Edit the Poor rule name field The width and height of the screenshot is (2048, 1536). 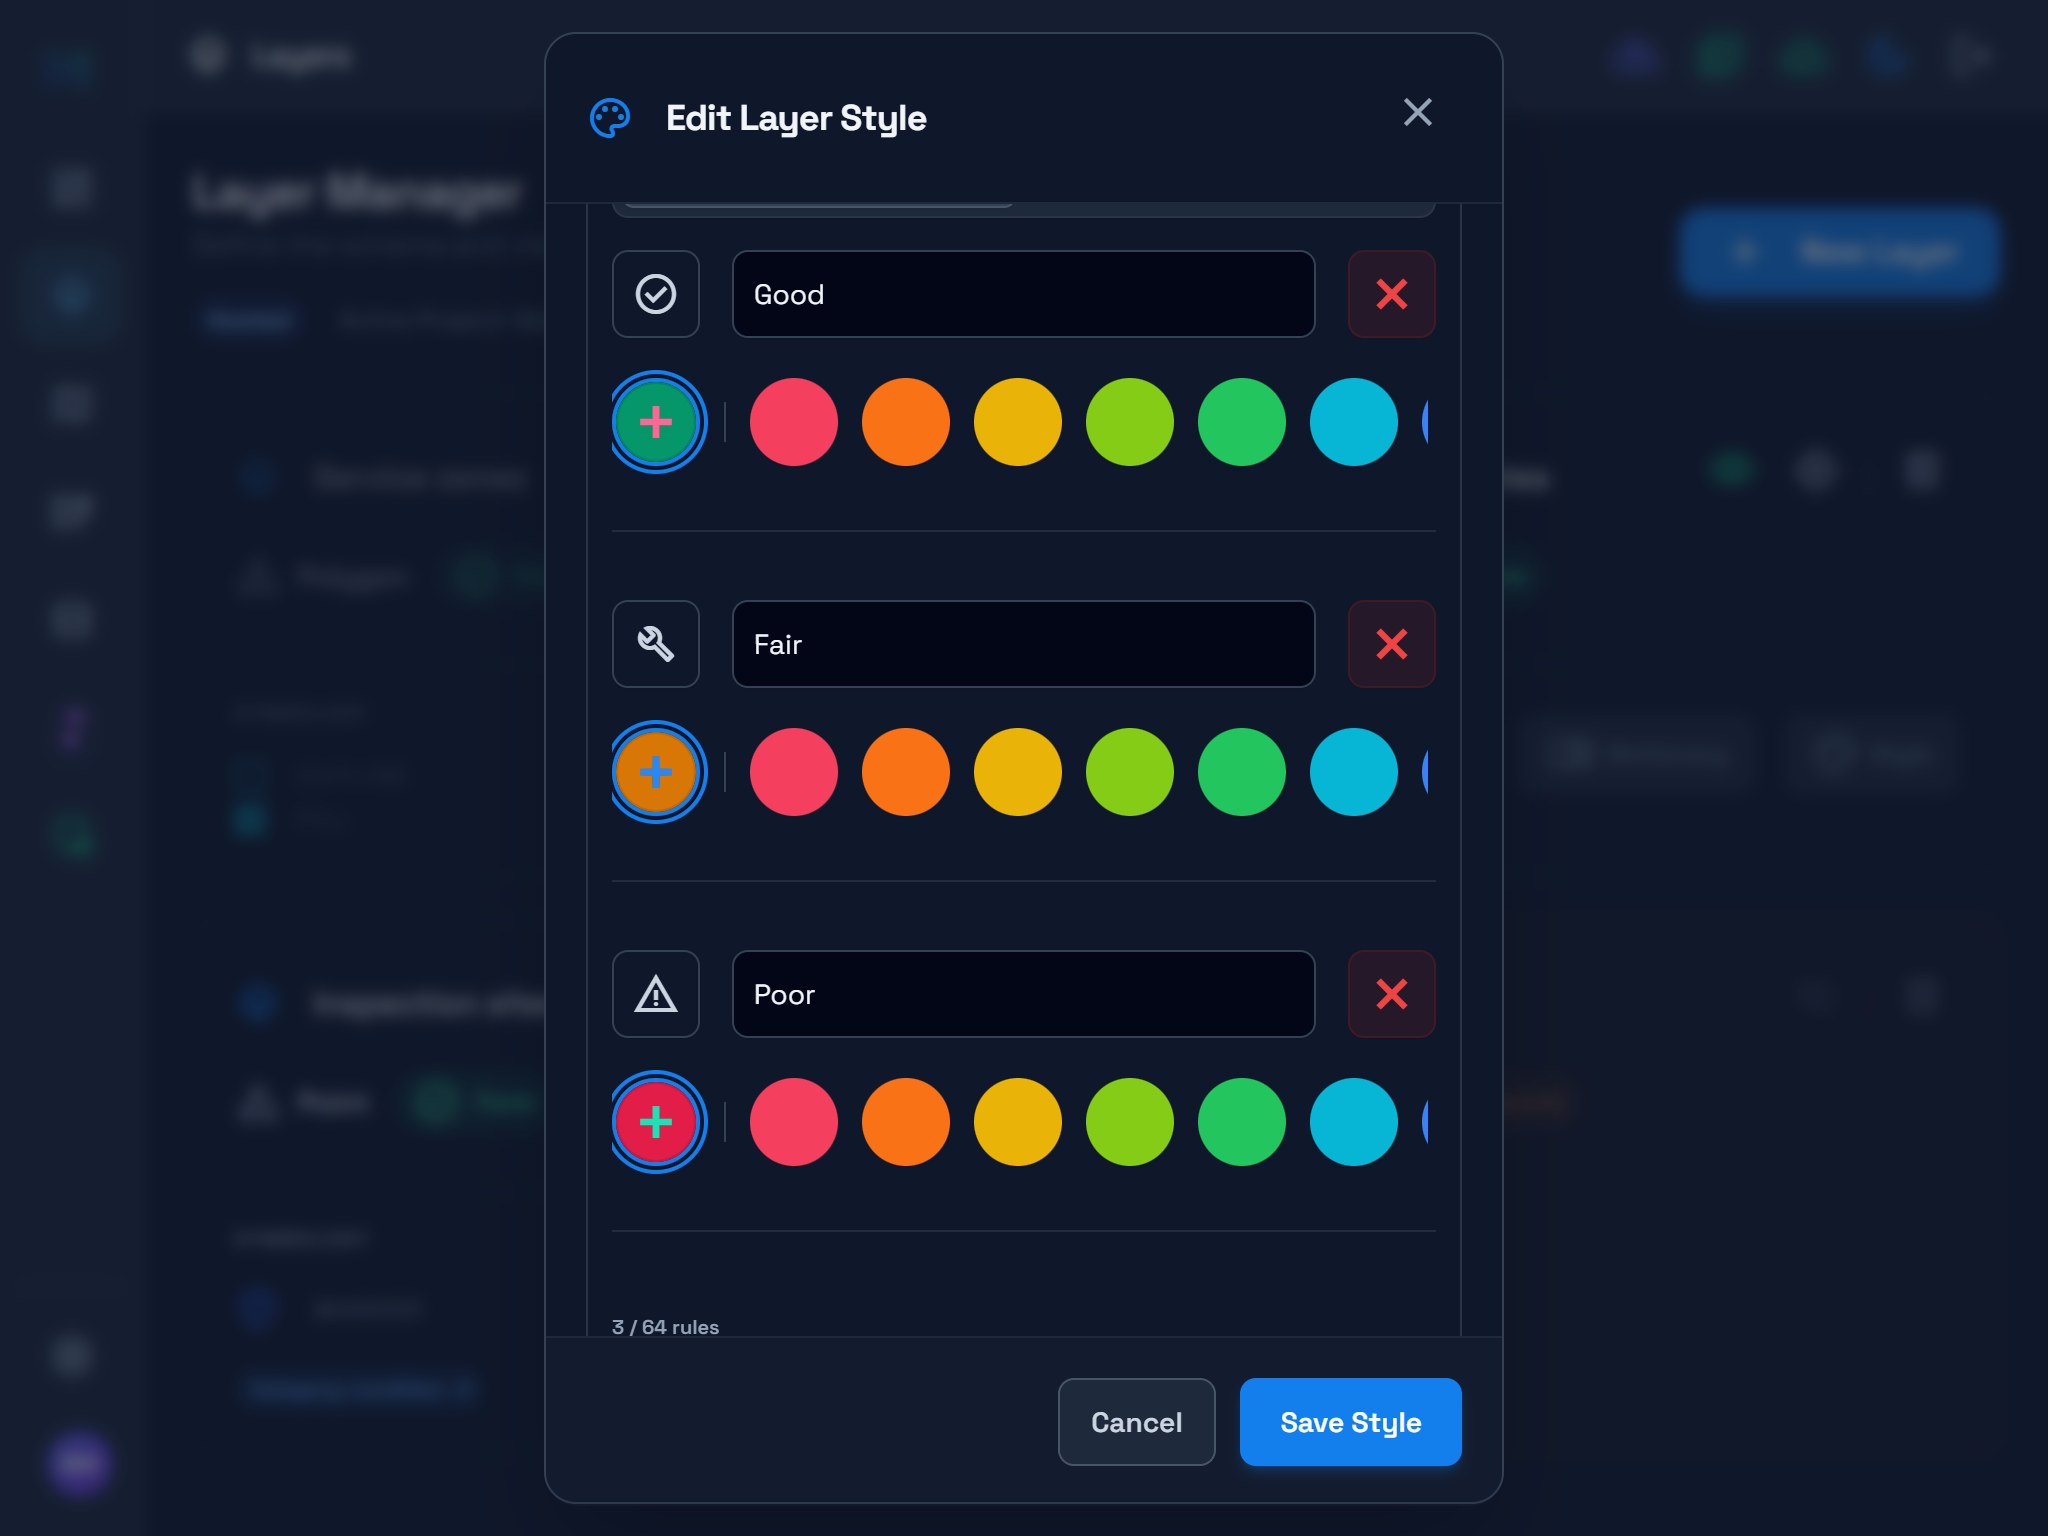(1023, 994)
